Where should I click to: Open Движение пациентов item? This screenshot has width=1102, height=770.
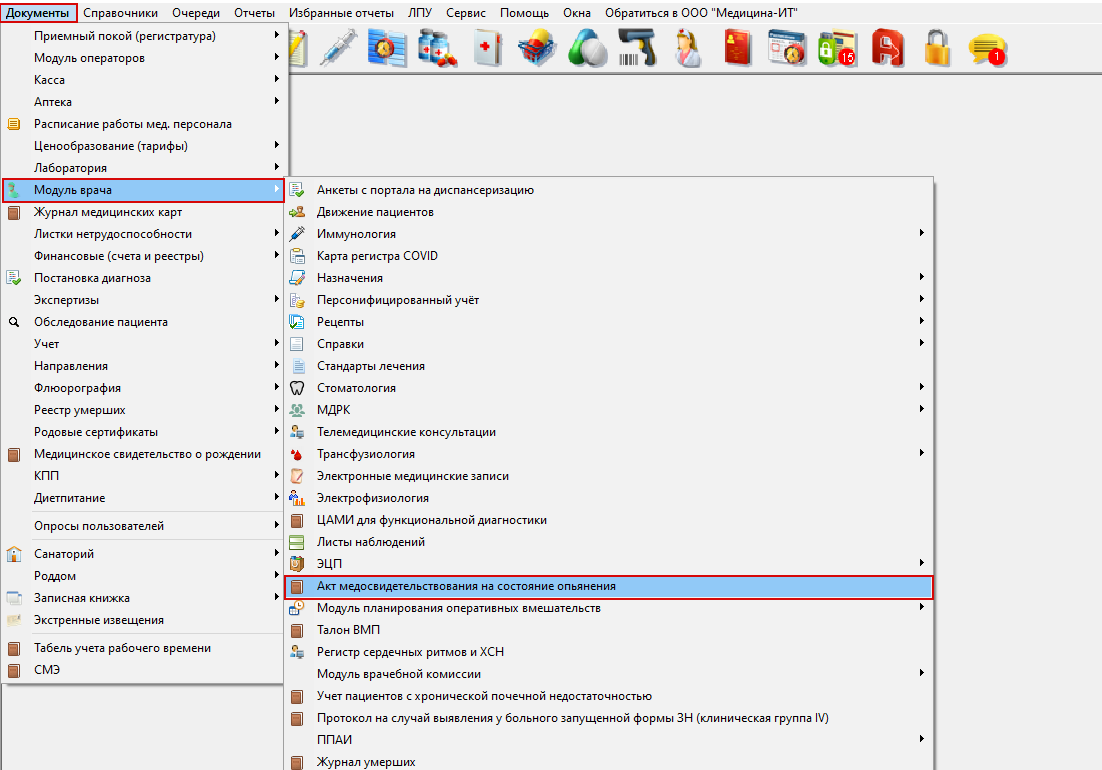[609, 212]
